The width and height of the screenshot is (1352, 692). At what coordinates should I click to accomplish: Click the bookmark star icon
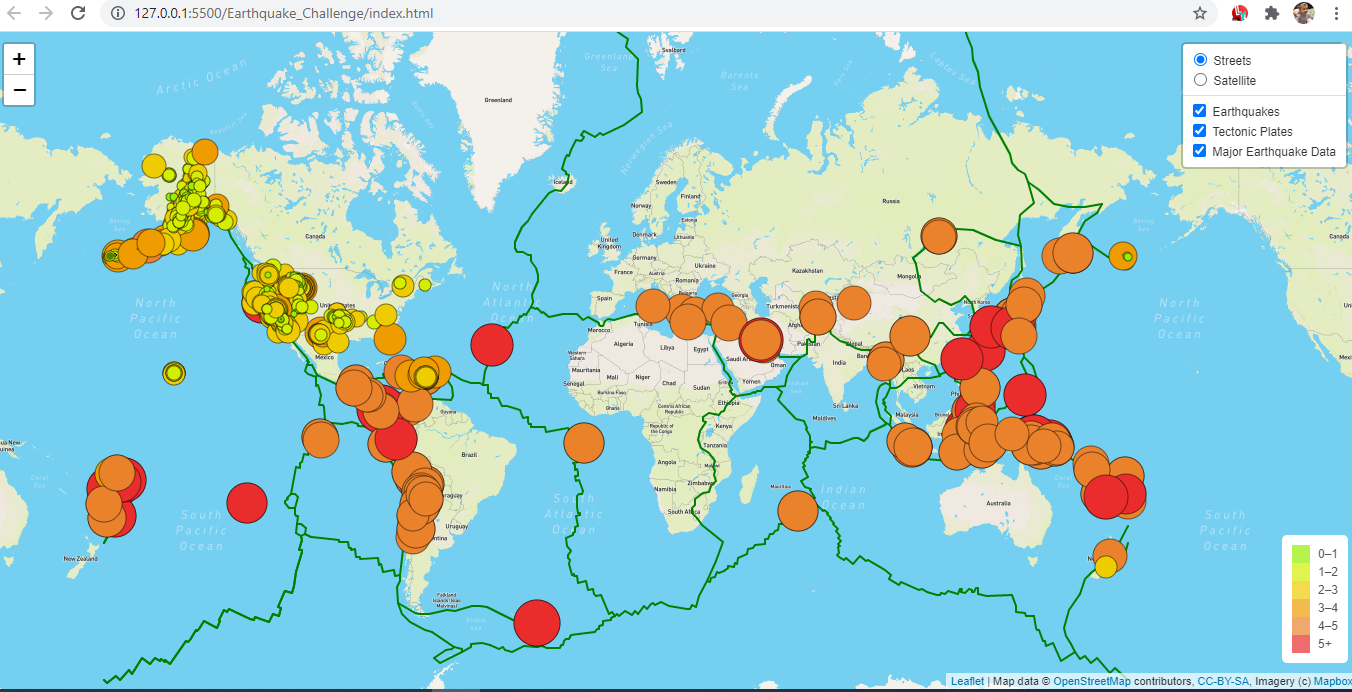1198,14
